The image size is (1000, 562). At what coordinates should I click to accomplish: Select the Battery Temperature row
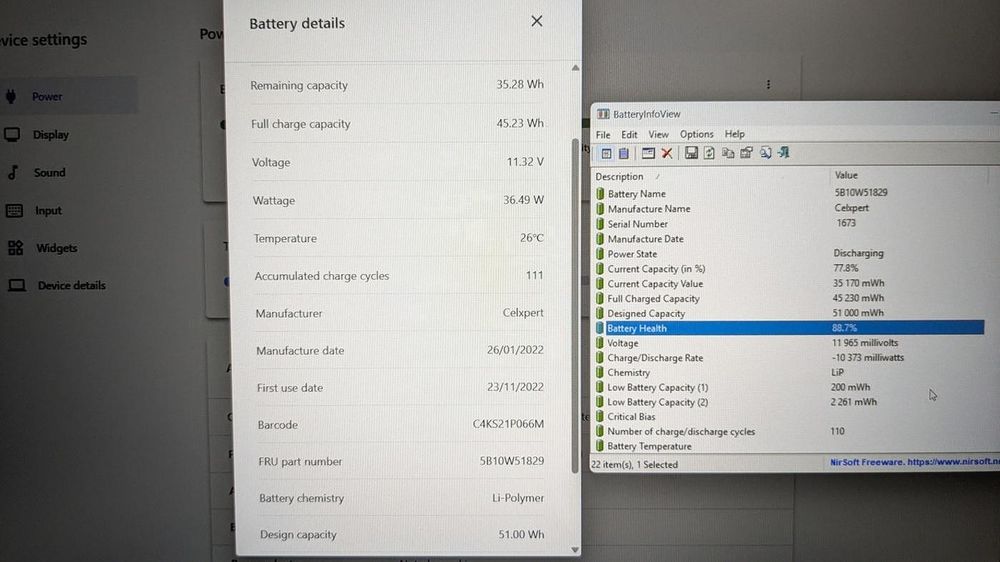[x=790, y=446]
